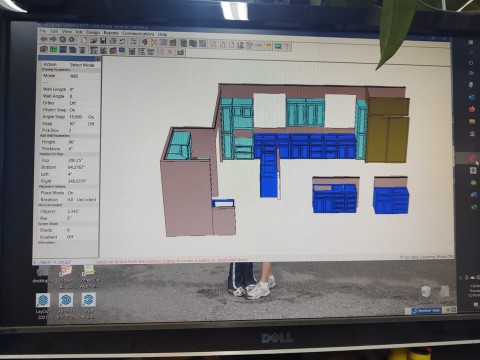Click the undo arrow toolbar icon

122,41
